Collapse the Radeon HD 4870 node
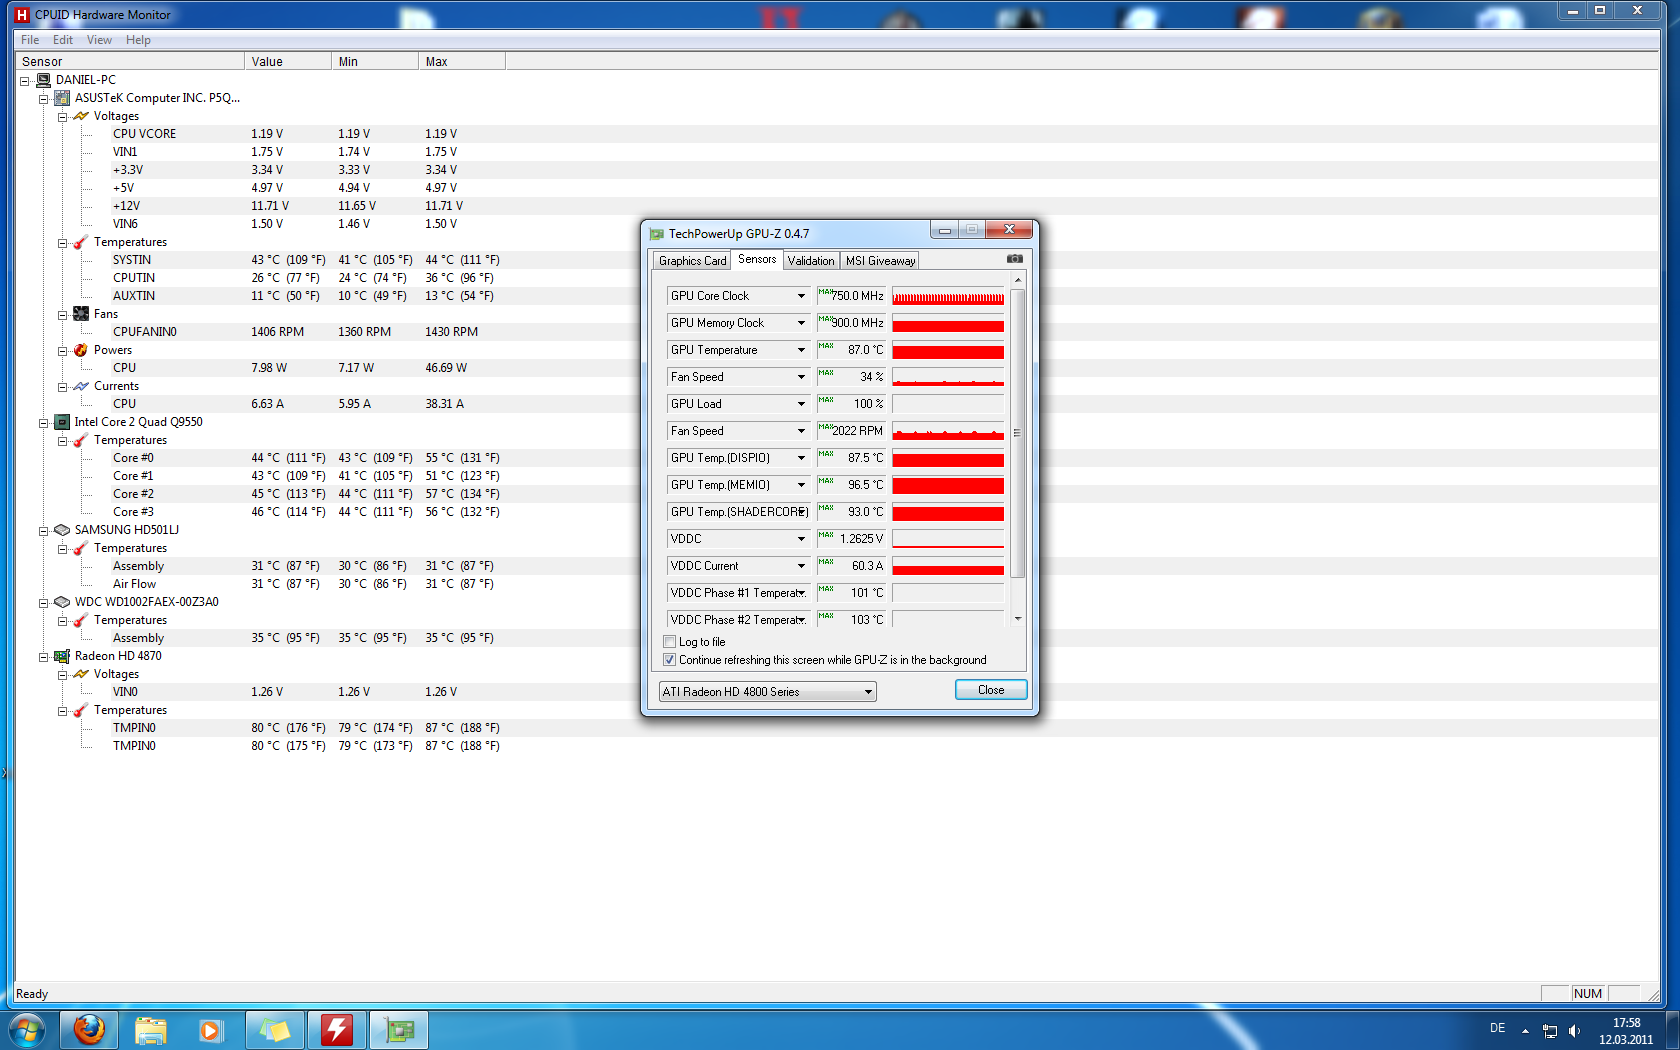This screenshot has width=1680, height=1050. pos(43,656)
